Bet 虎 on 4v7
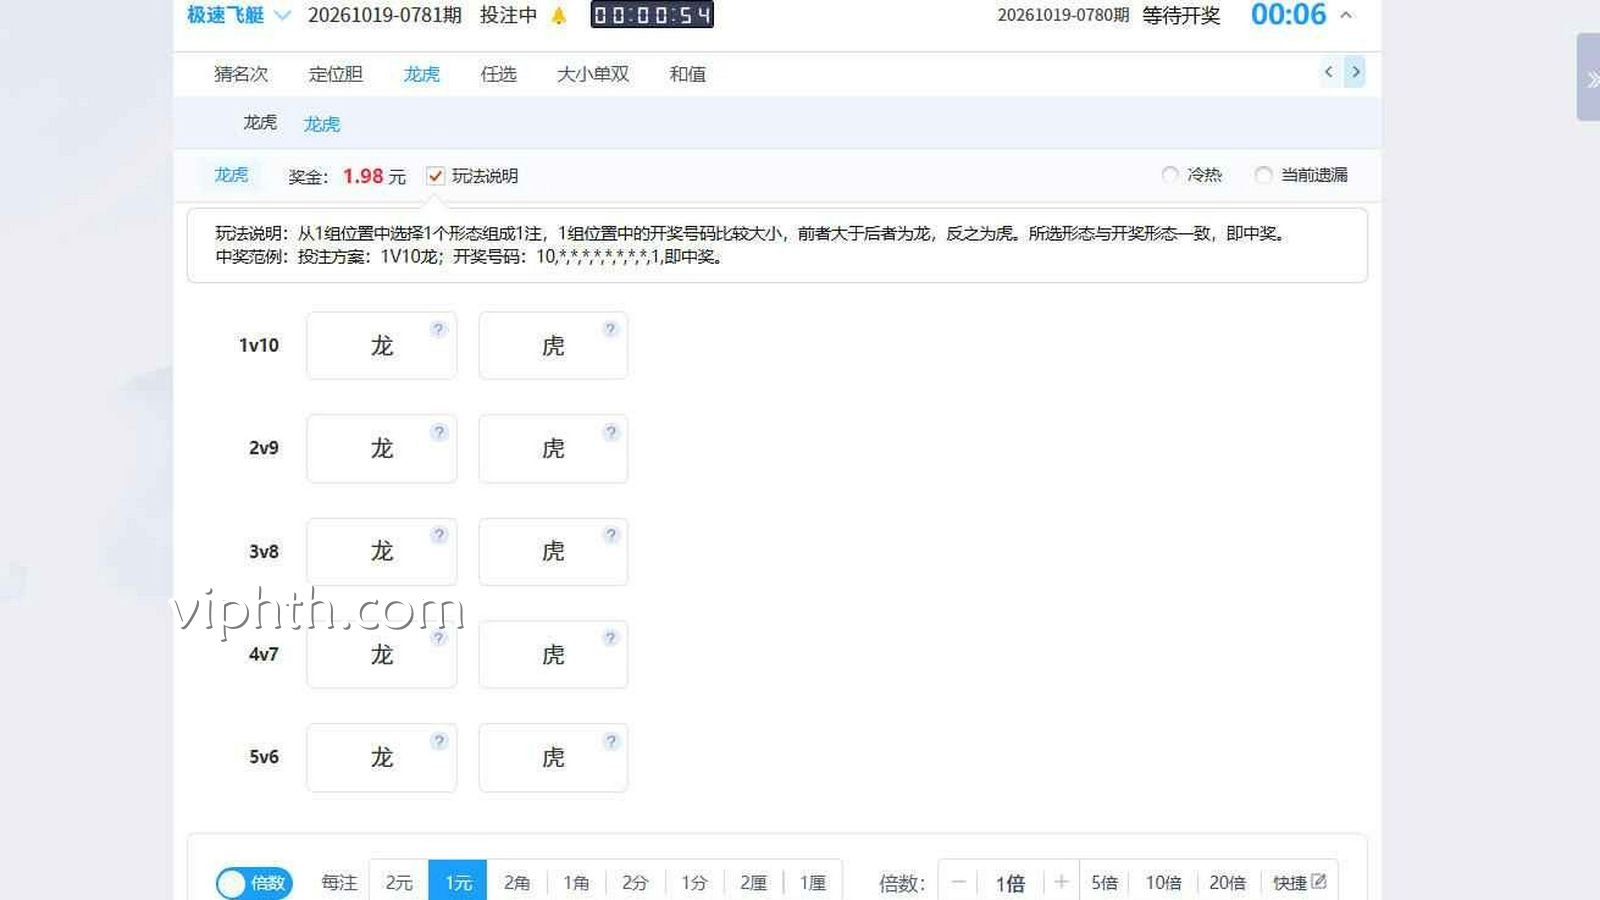The width and height of the screenshot is (1600, 900). pyautogui.click(x=553, y=654)
